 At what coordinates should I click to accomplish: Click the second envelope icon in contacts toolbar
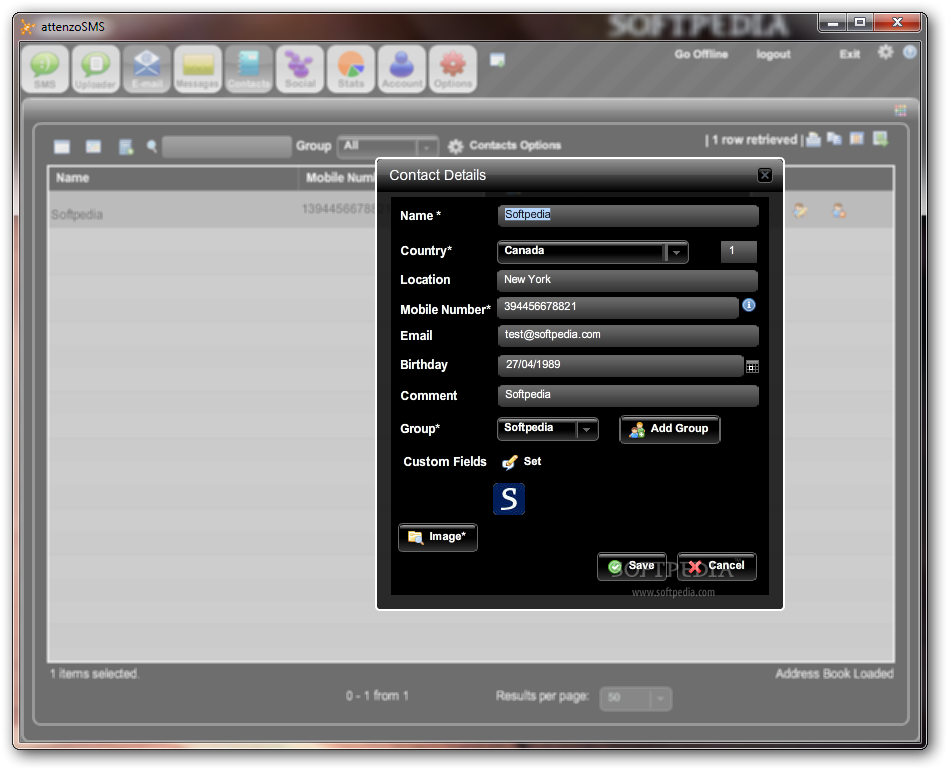93,146
